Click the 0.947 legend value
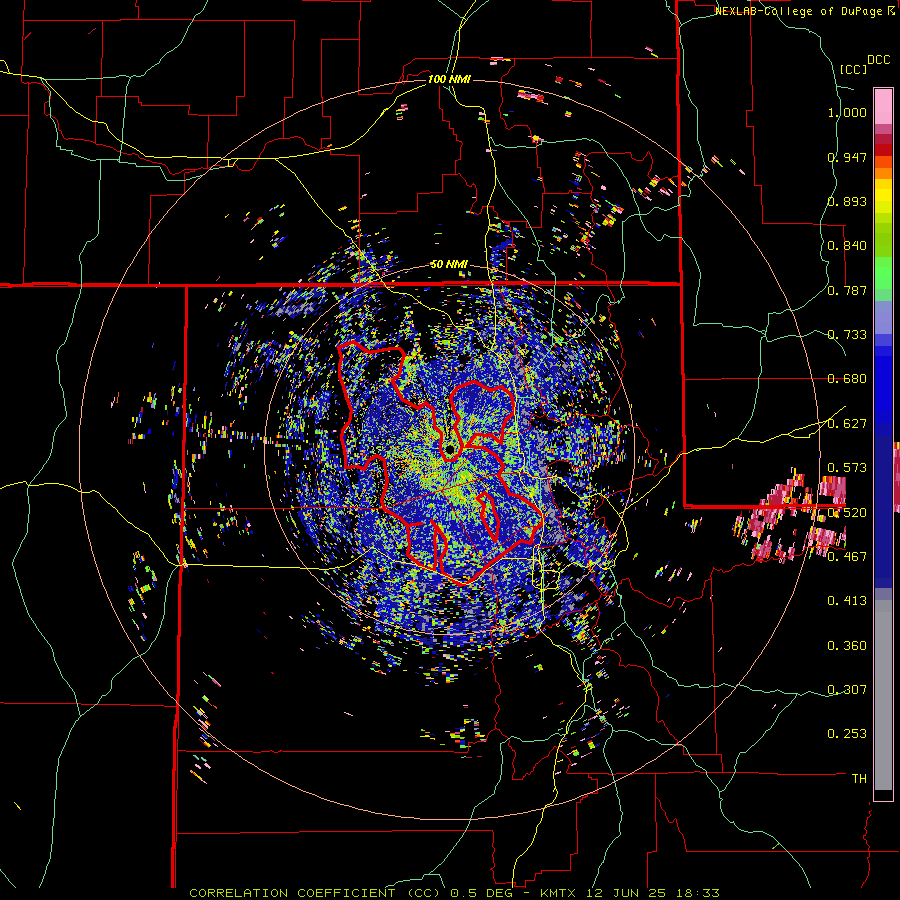Viewport: 900px width, 900px height. [x=847, y=157]
